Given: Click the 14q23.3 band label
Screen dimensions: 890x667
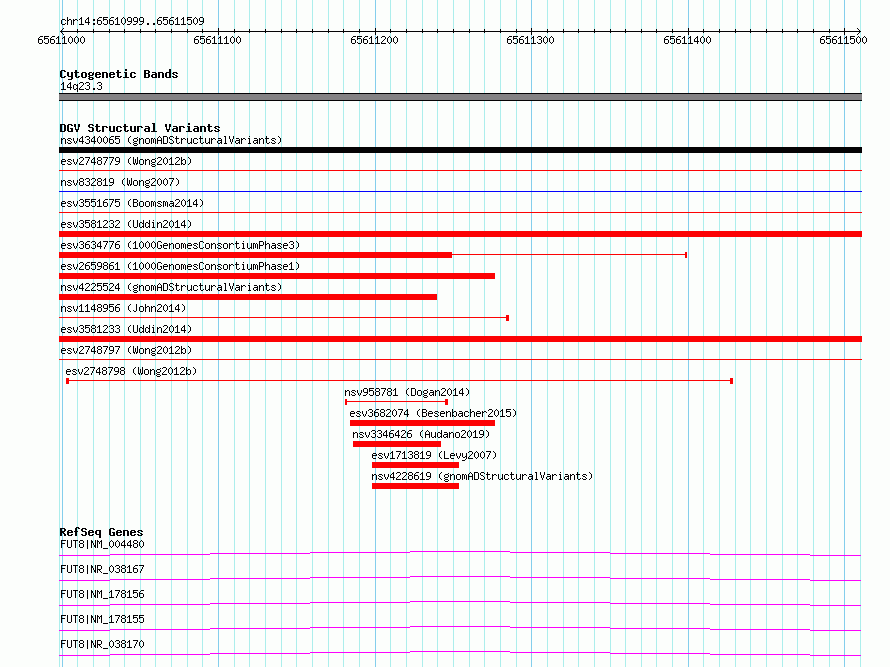Looking at the screenshot, I should click(x=81, y=86).
